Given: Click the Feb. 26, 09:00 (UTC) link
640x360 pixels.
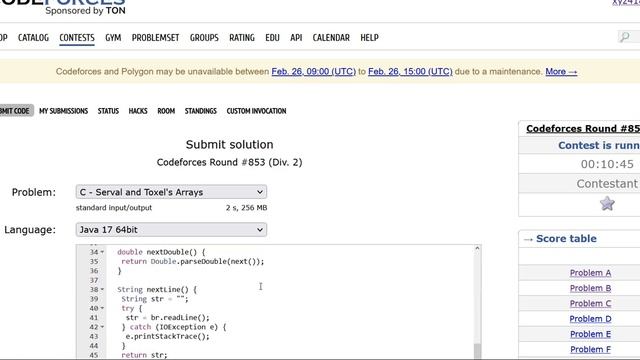Looking at the screenshot, I should [313, 71].
